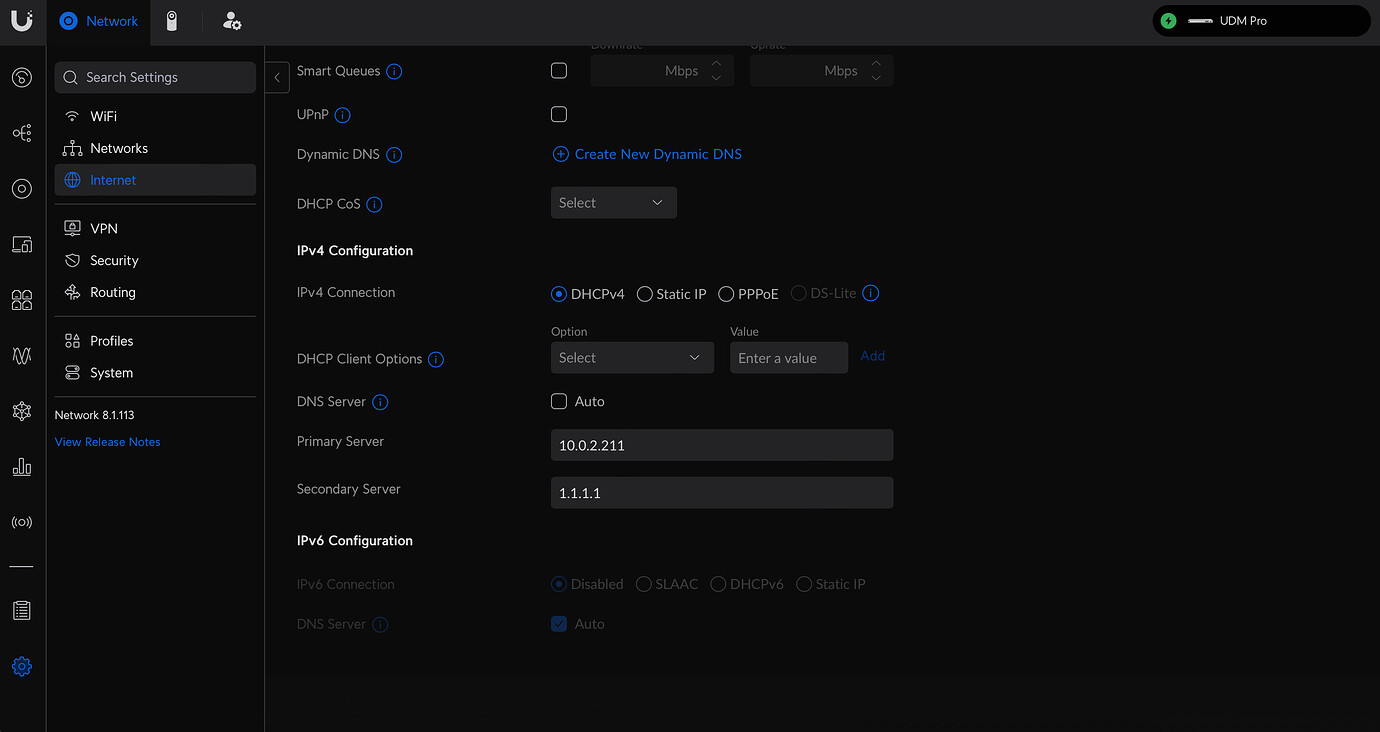Open View Release Notes
This screenshot has width=1380, height=732.
tap(107, 441)
